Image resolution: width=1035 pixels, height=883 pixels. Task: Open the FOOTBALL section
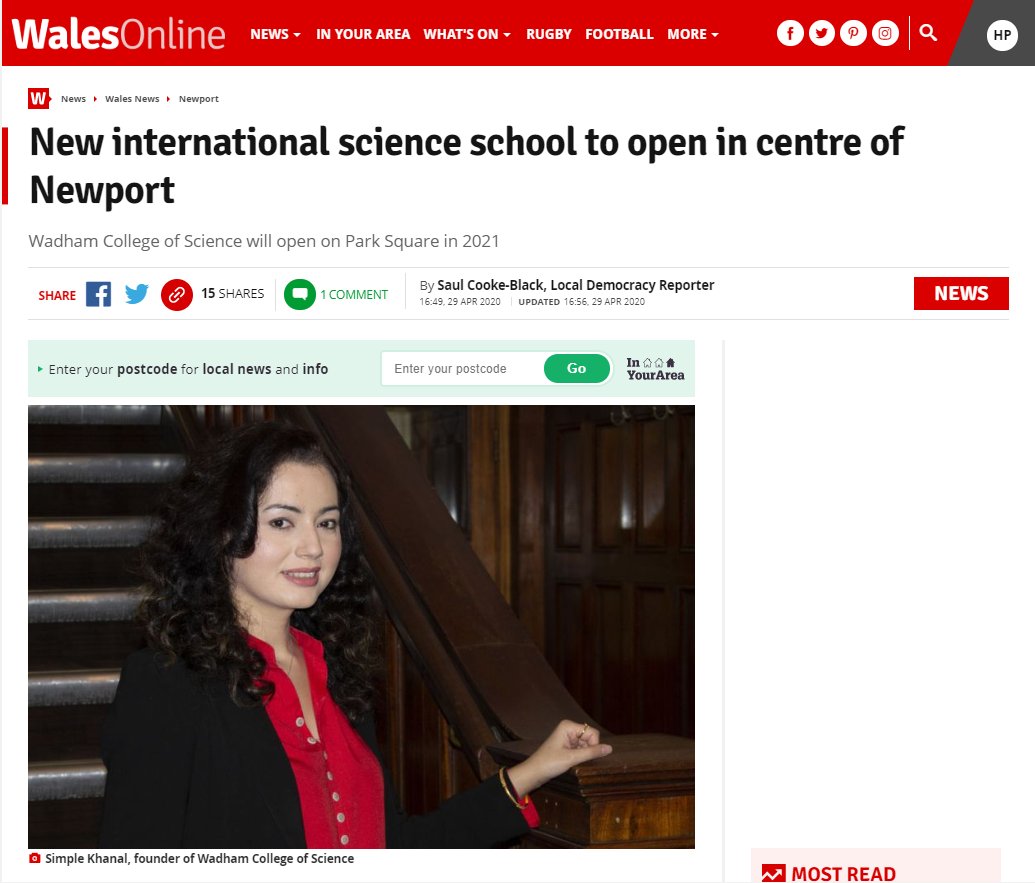618,34
